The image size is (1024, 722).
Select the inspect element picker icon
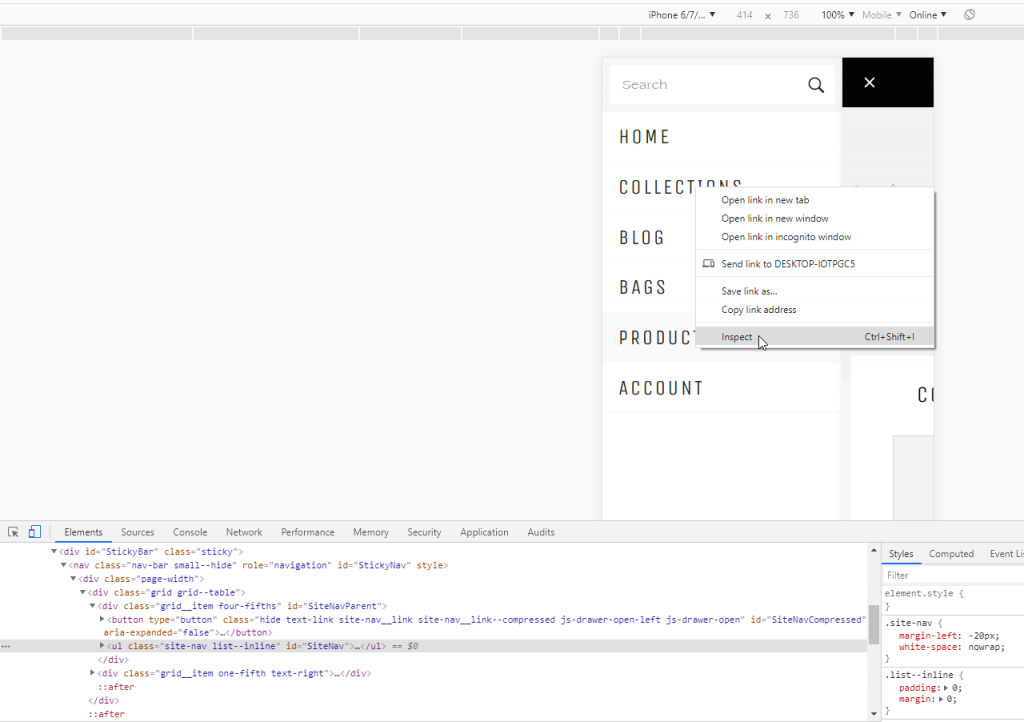[x=12, y=531]
